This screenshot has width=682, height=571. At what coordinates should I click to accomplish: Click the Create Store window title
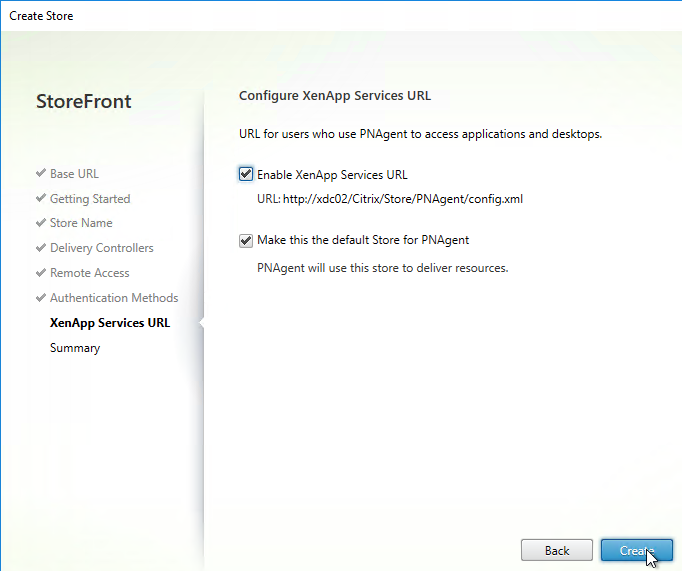tap(41, 16)
